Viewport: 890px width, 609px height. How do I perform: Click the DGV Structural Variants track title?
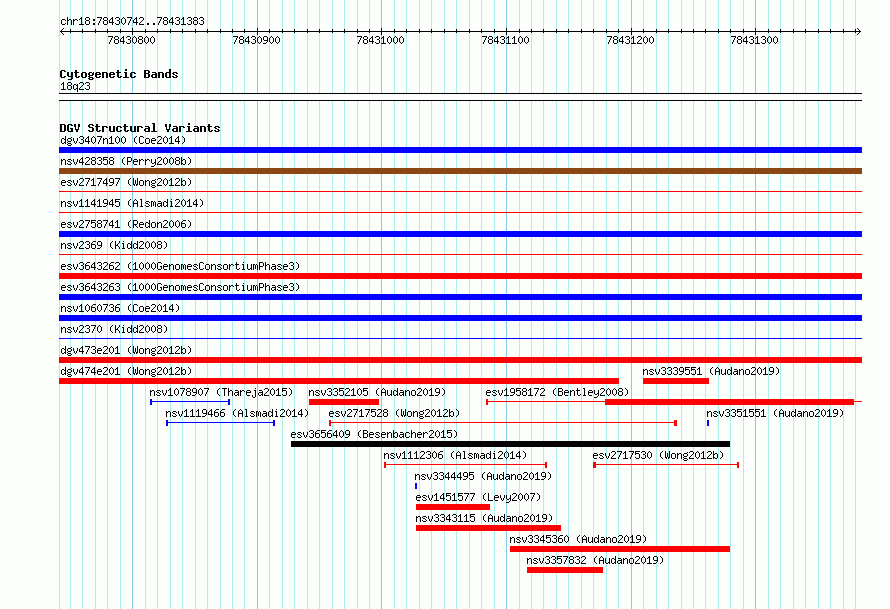(140, 128)
